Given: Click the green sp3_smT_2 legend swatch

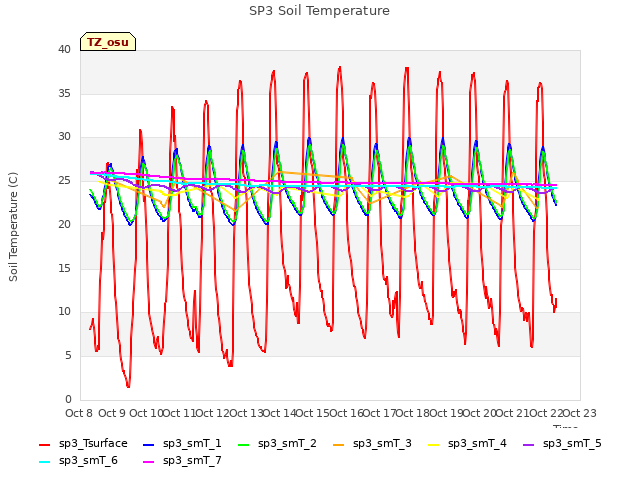Looking at the screenshot, I should (244, 444).
